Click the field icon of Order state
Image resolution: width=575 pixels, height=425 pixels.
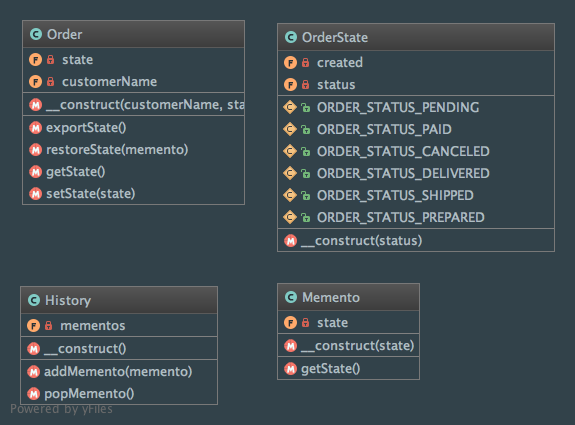(x=36, y=59)
